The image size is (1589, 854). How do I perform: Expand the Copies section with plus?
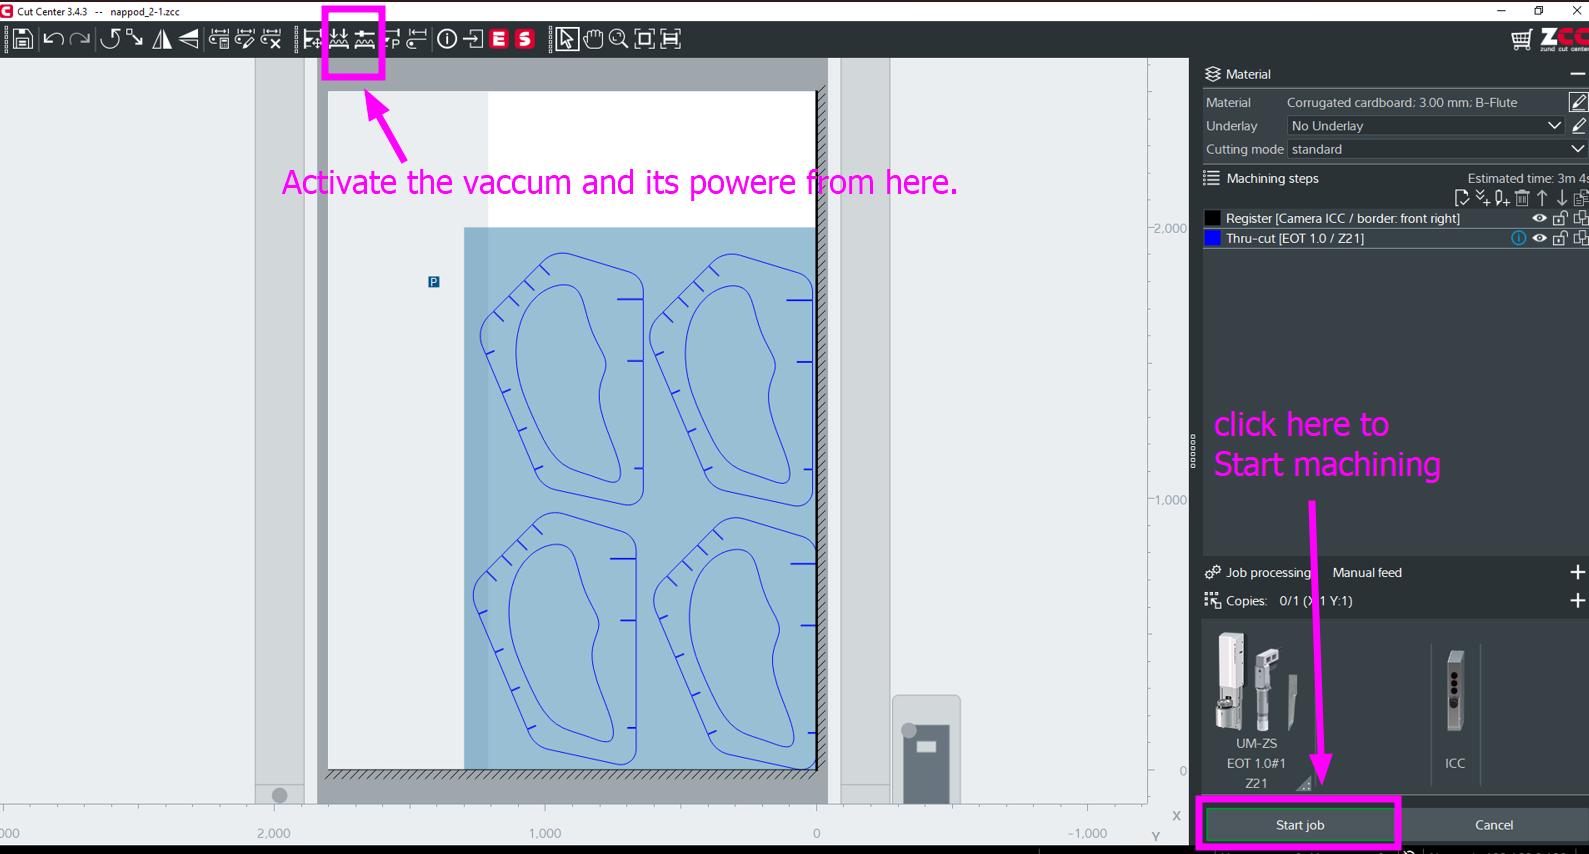(1577, 600)
